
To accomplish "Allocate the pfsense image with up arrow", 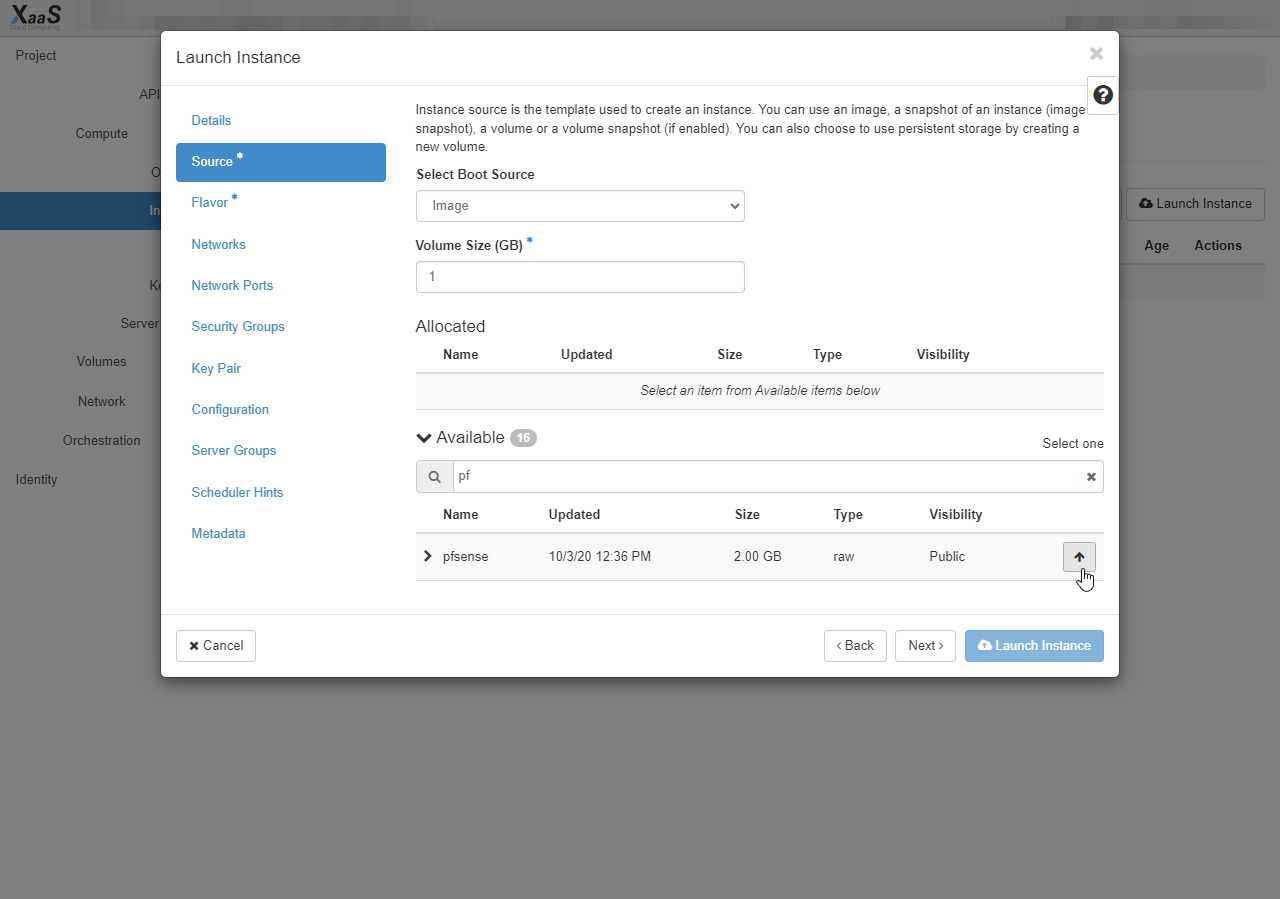I will (x=1079, y=557).
